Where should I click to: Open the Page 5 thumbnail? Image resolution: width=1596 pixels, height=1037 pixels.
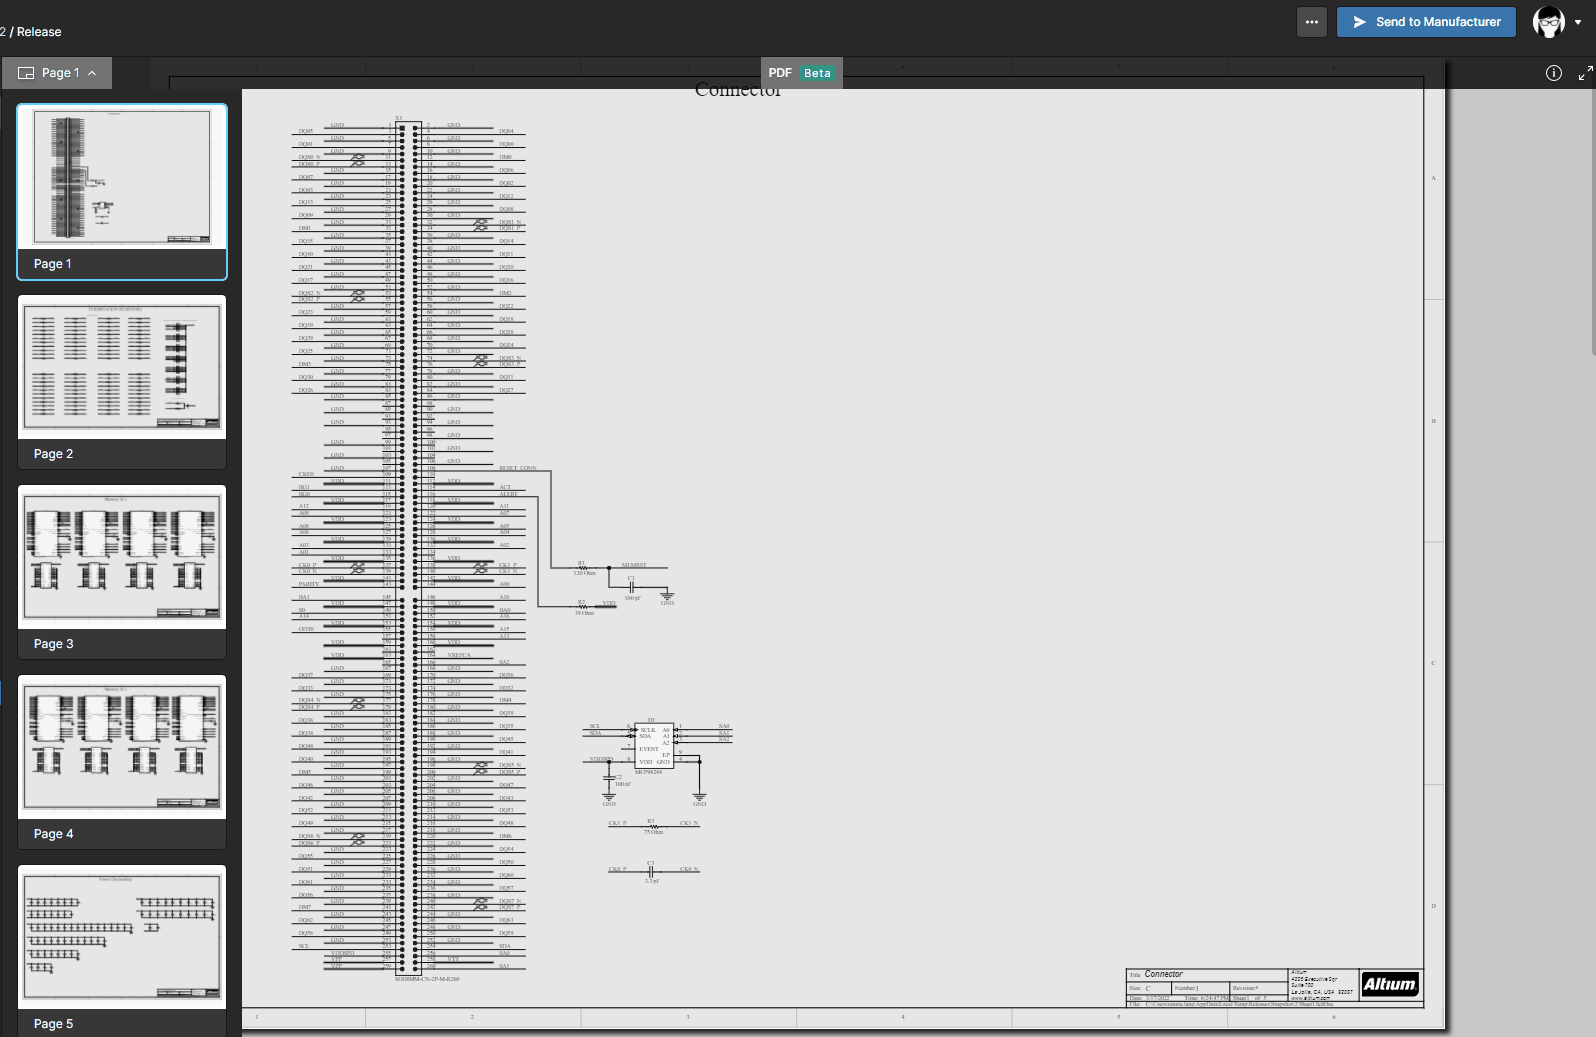(122, 950)
